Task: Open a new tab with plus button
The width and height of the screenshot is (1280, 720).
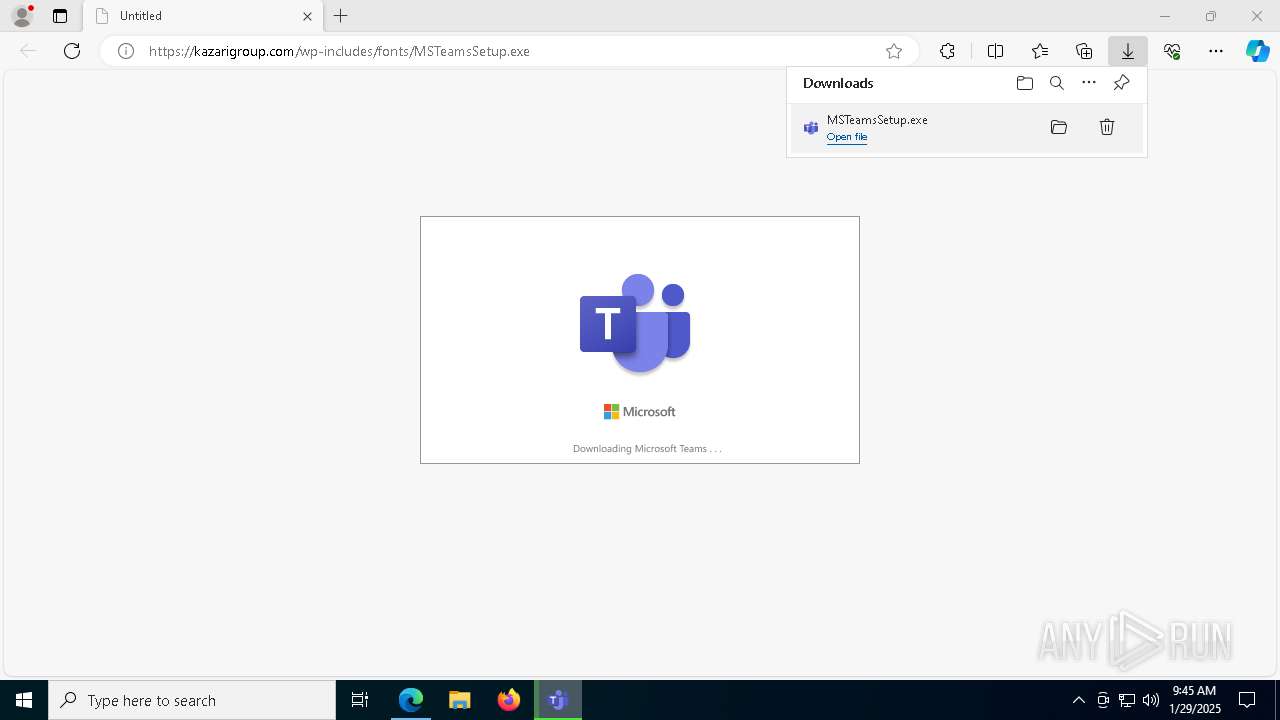Action: 341,16
